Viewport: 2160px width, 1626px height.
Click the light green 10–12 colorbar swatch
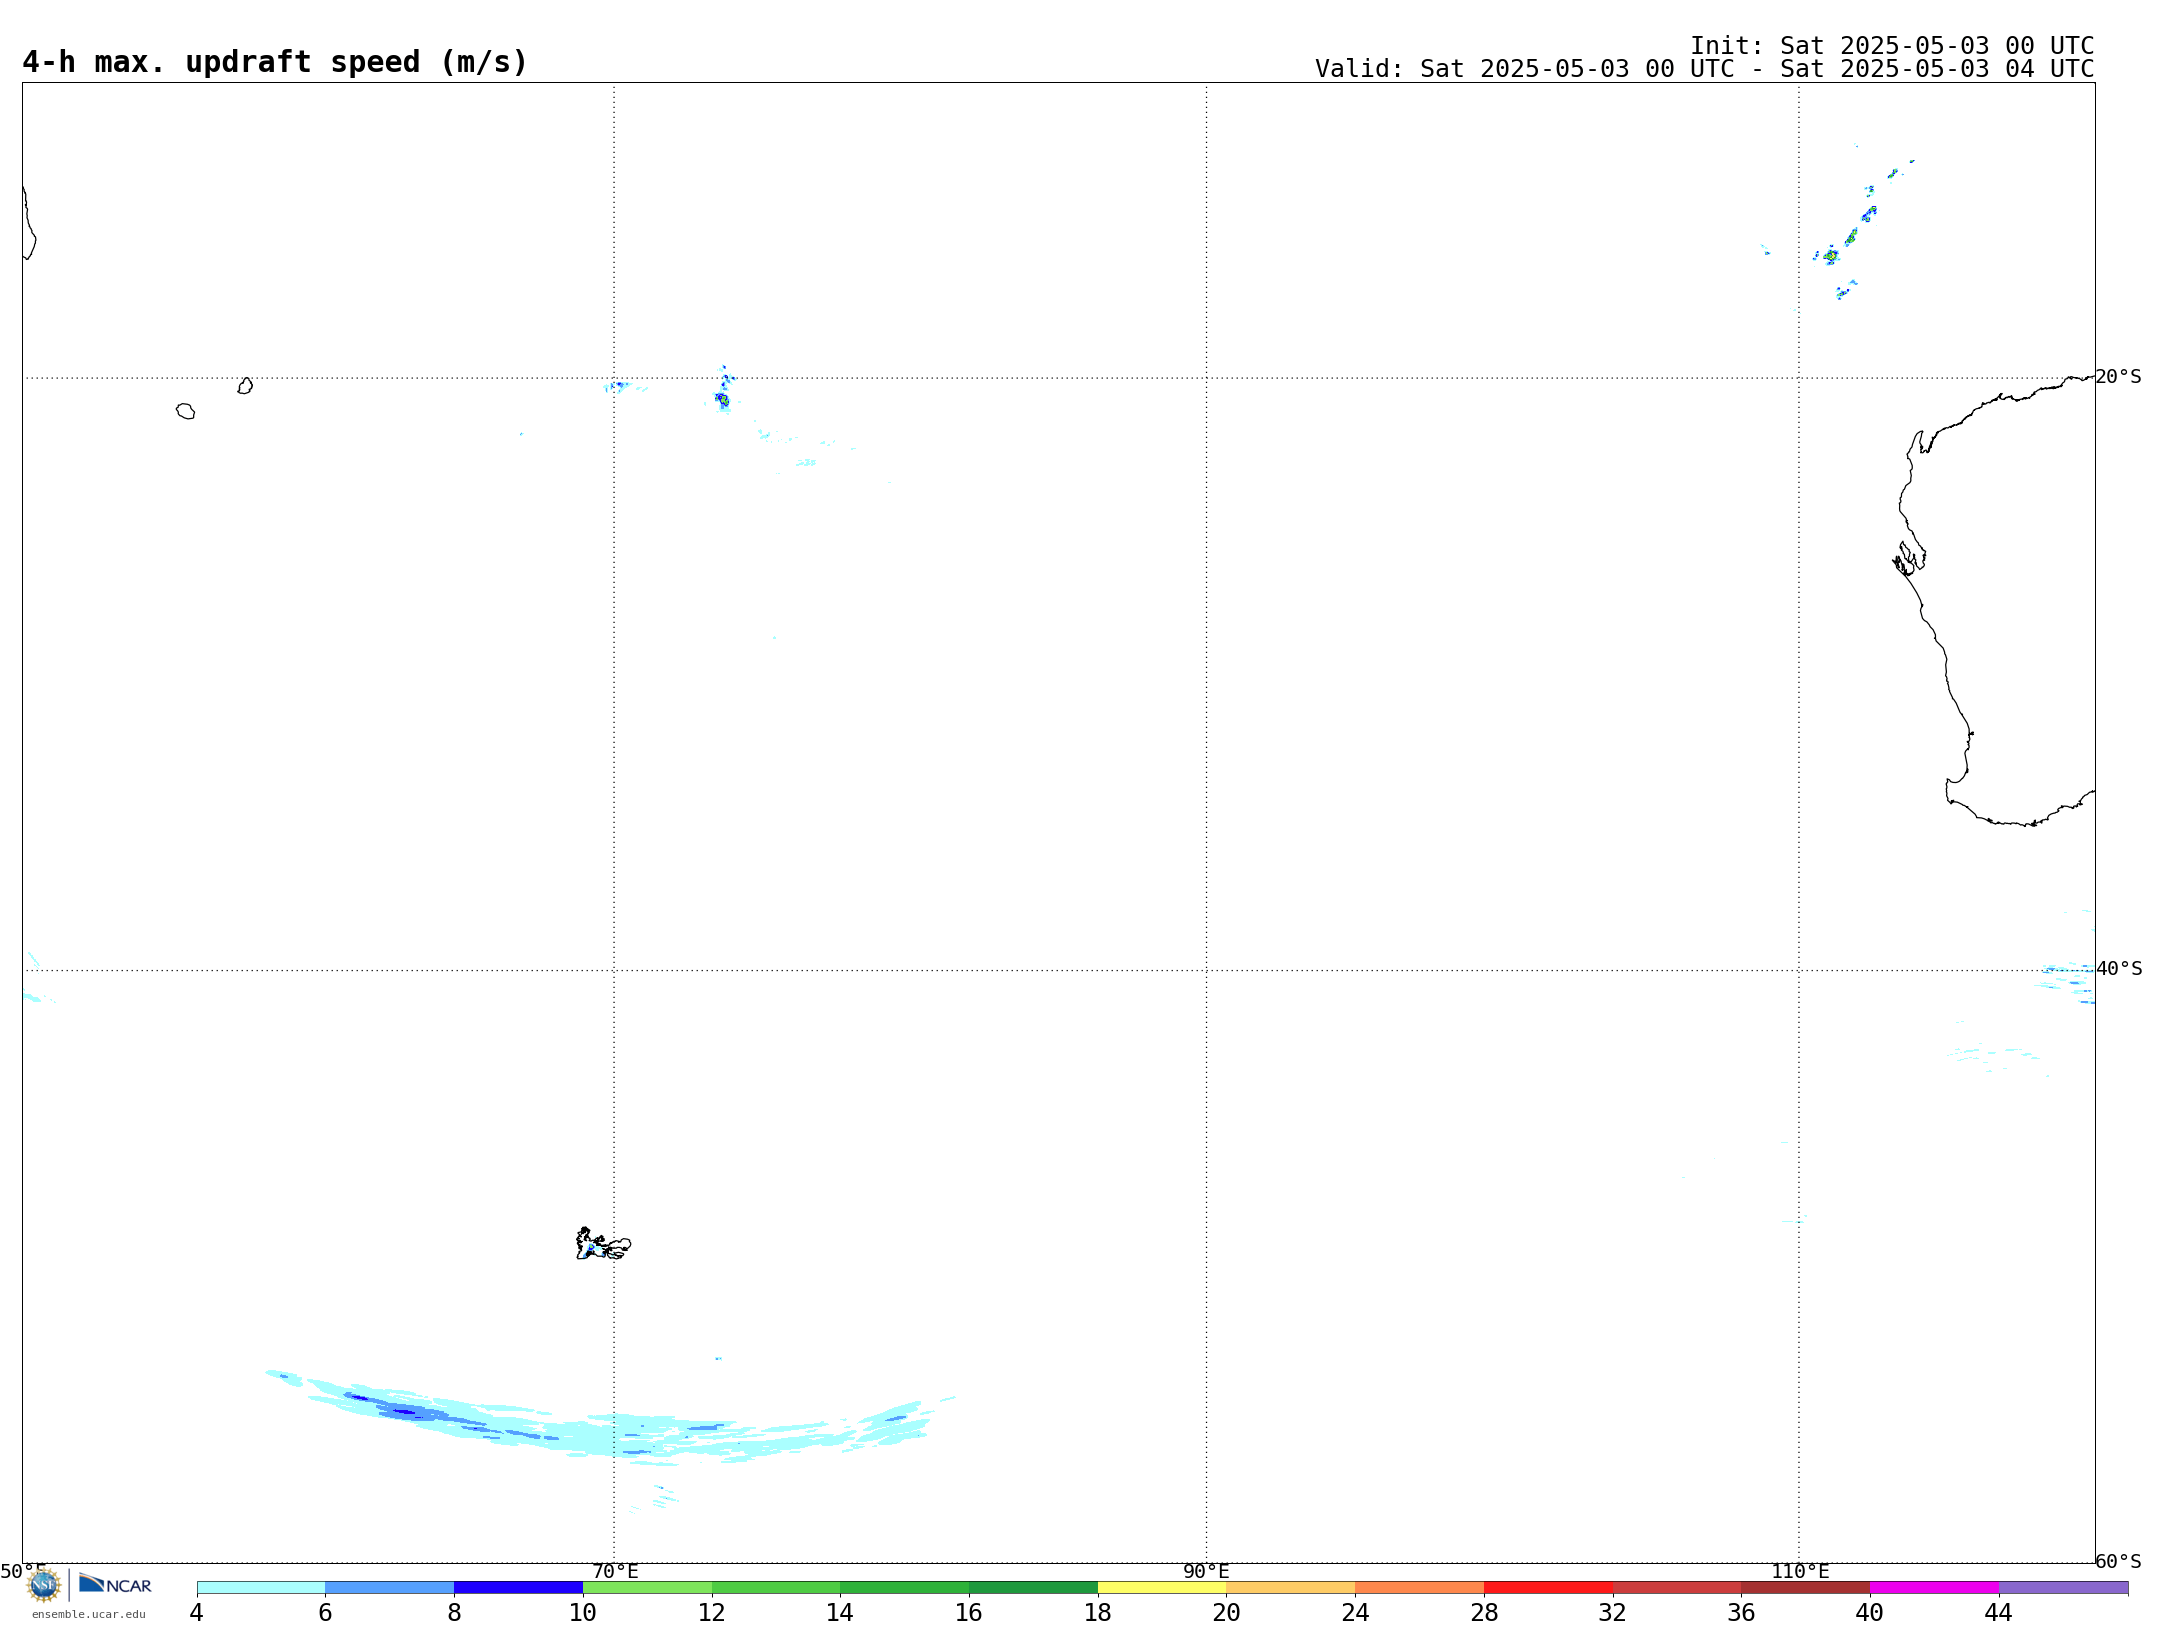click(x=647, y=1588)
